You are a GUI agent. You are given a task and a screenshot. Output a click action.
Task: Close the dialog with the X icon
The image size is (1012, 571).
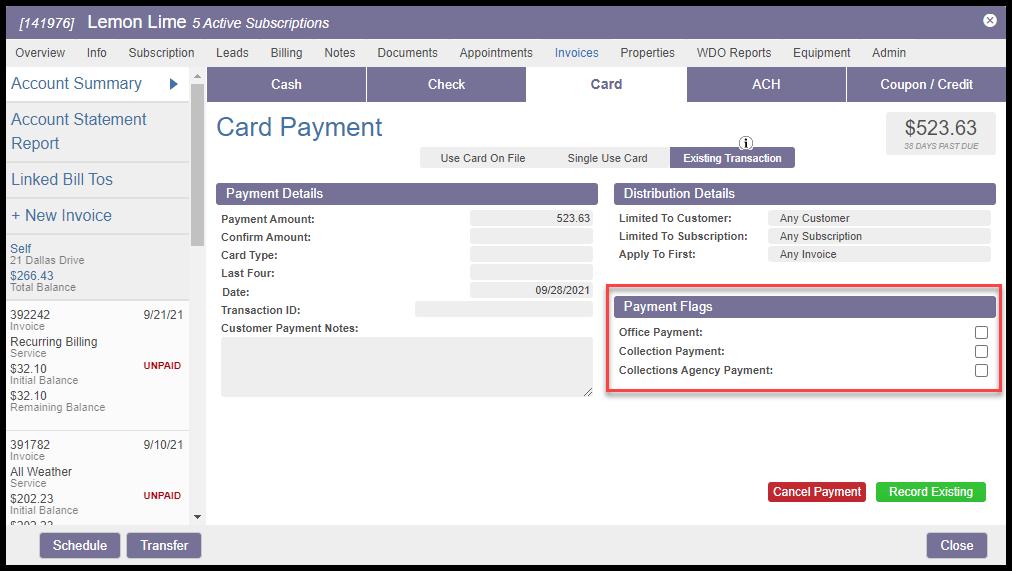989,20
